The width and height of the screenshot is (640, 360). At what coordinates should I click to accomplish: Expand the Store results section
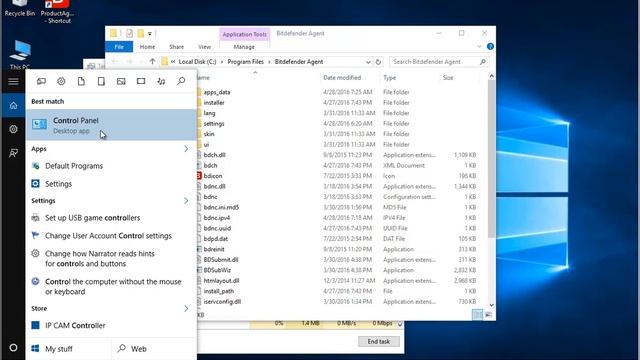click(x=186, y=309)
